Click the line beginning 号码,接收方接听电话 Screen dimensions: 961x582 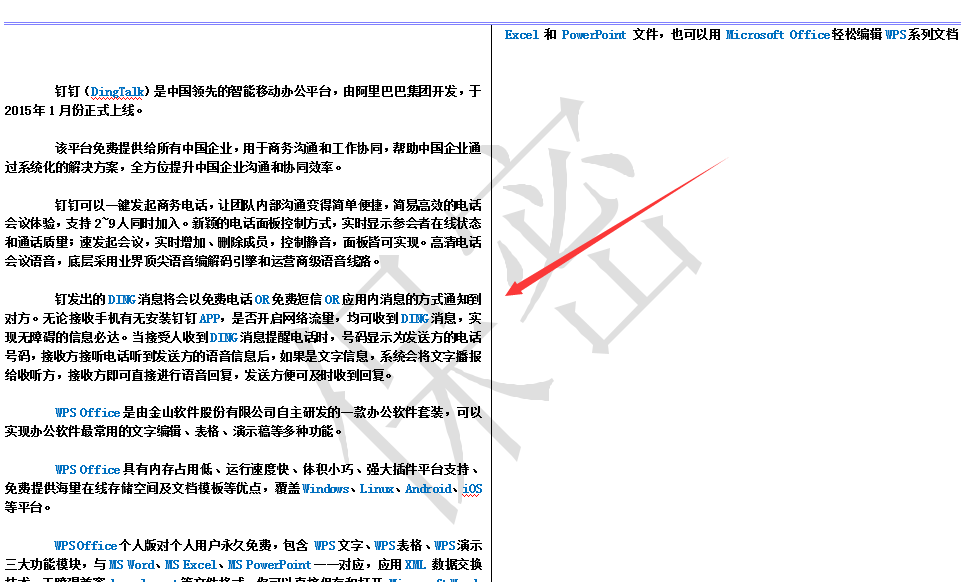243,357
